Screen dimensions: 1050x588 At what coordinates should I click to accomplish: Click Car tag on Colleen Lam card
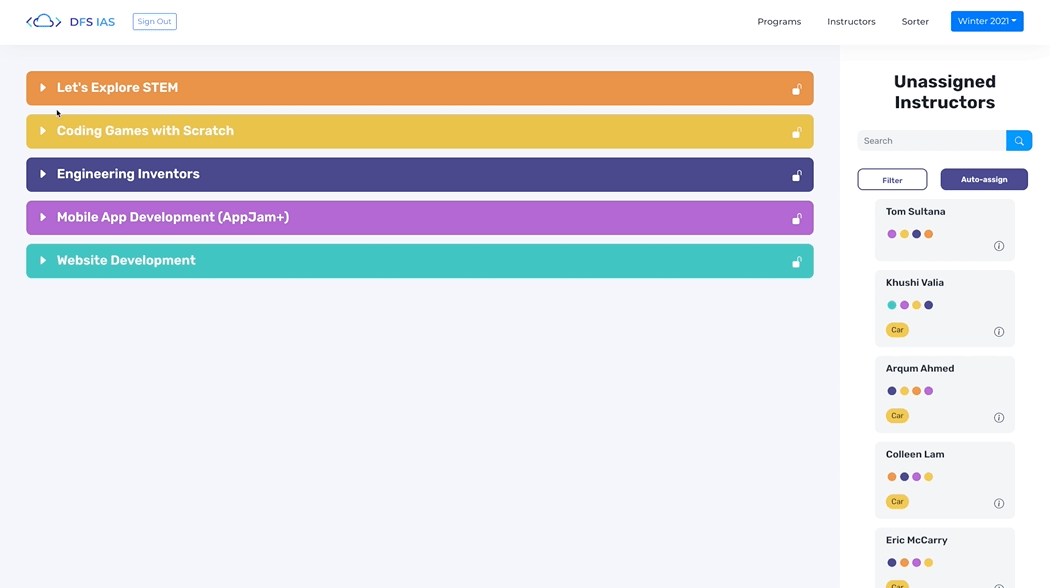click(897, 502)
